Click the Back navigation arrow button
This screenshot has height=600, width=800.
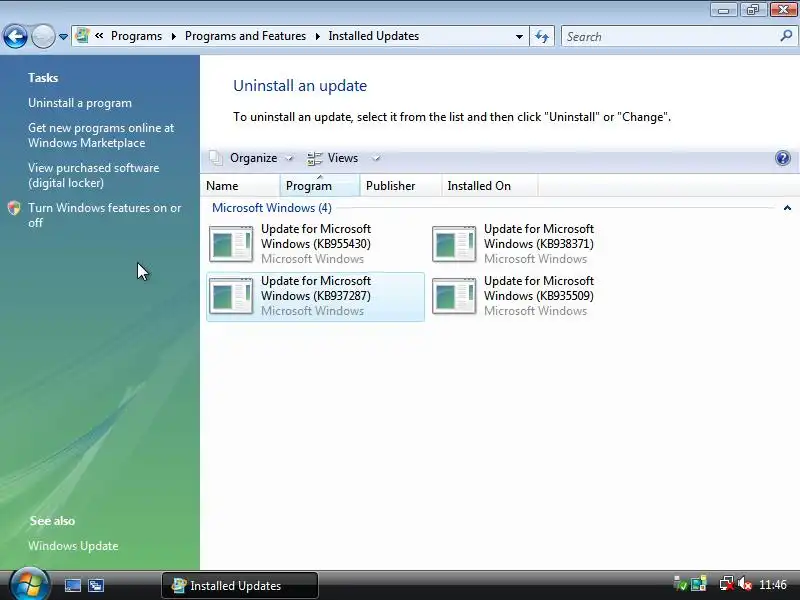(x=15, y=36)
